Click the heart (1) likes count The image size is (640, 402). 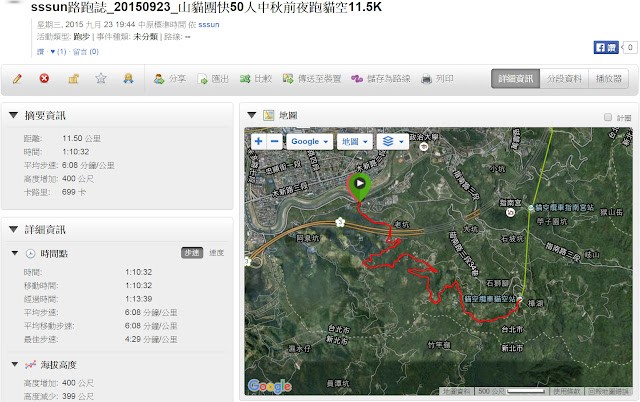(58, 51)
